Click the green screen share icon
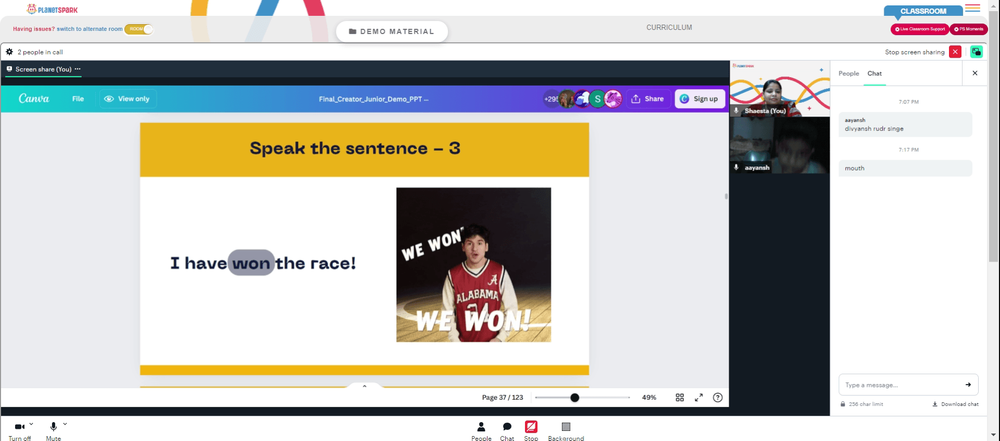Viewport: 1000px width, 441px height. coord(976,52)
